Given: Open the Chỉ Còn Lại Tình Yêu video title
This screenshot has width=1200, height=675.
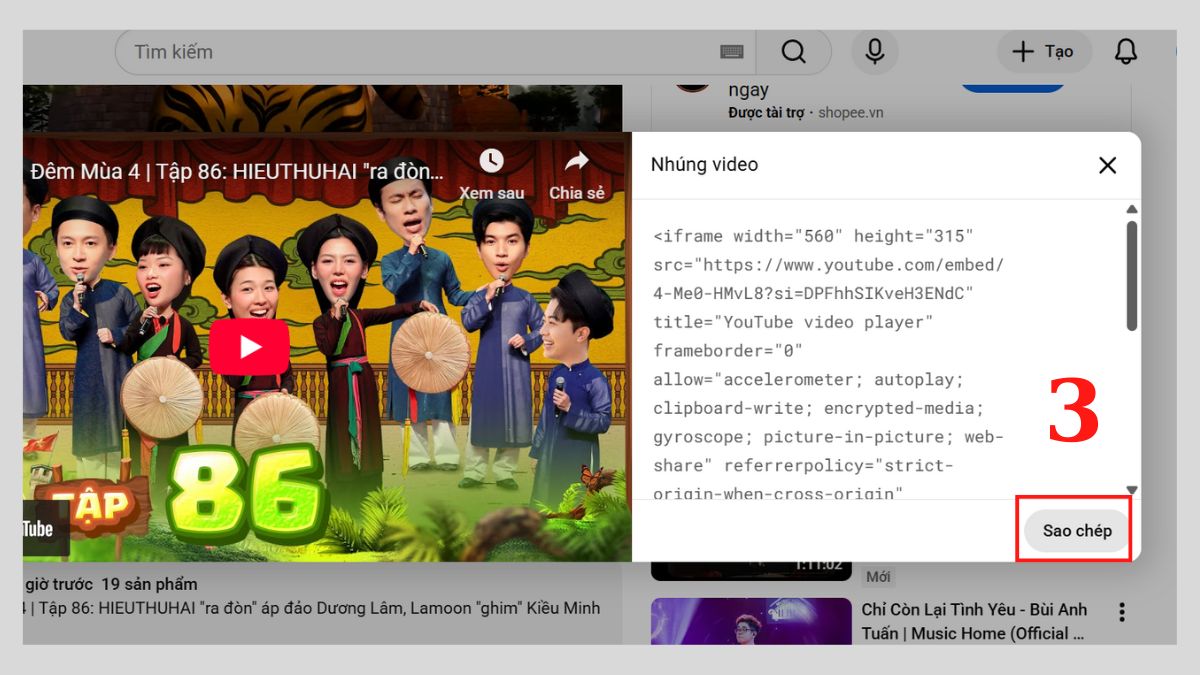Looking at the screenshot, I should click(975, 621).
